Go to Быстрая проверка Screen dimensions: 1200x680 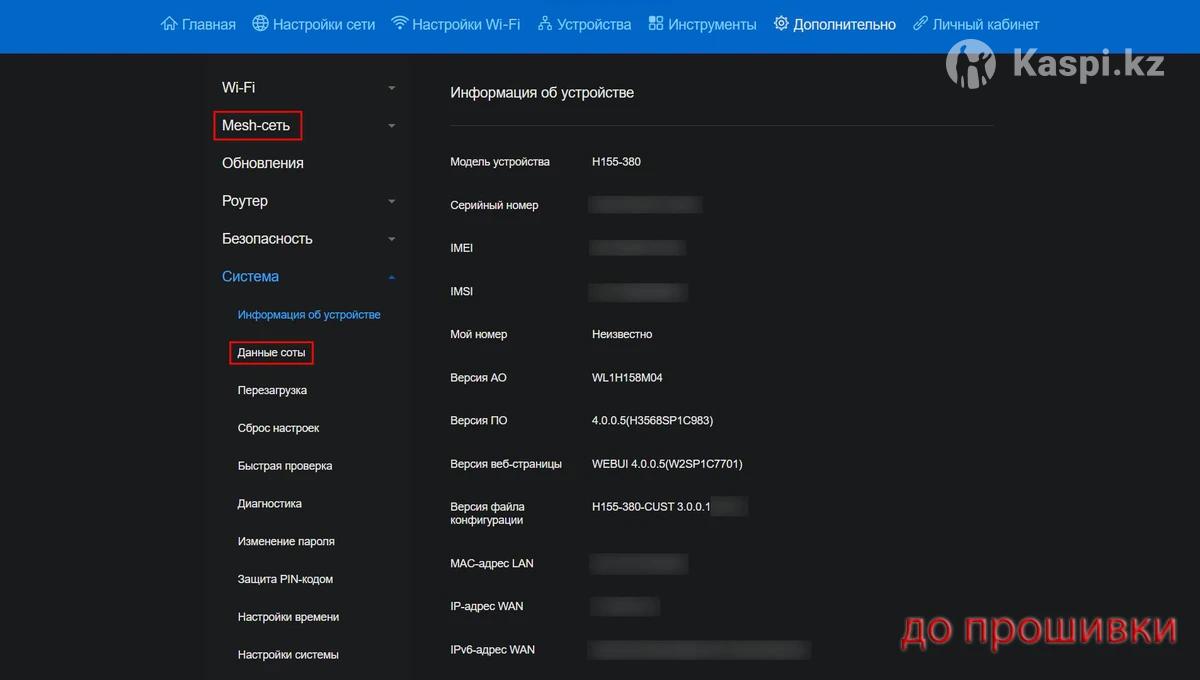click(x=285, y=466)
